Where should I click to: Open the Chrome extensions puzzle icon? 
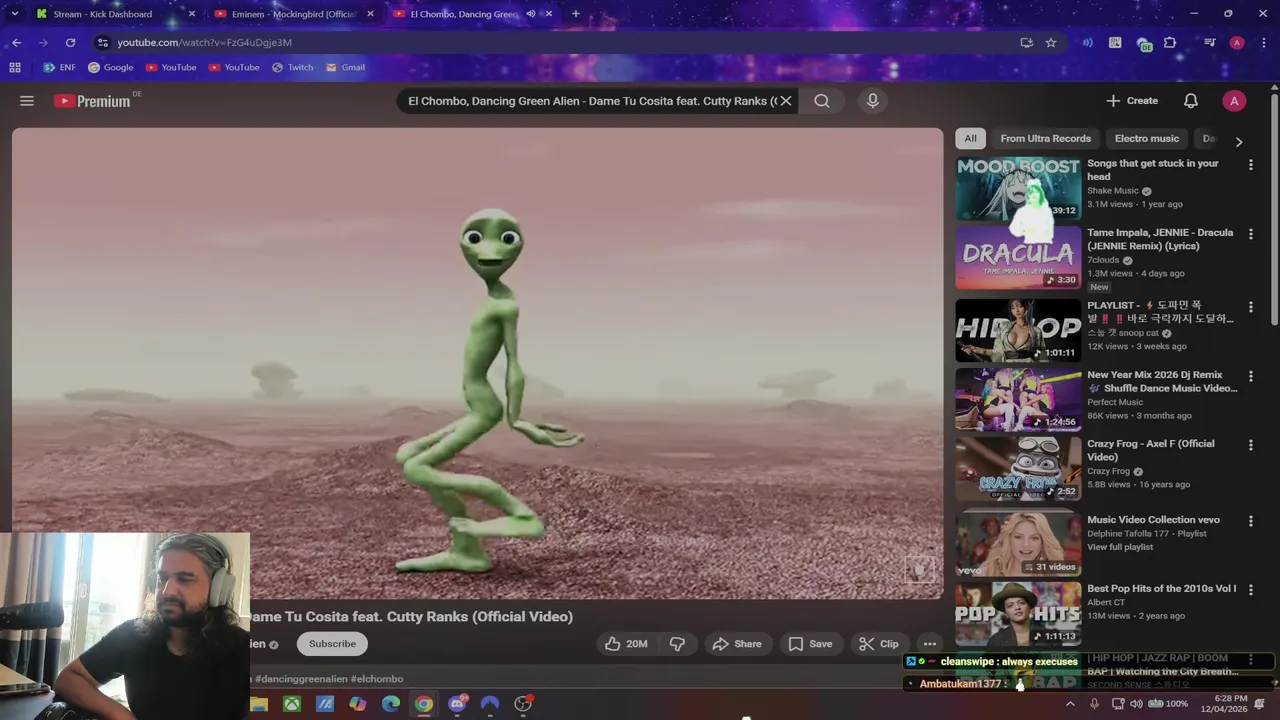click(x=1170, y=43)
